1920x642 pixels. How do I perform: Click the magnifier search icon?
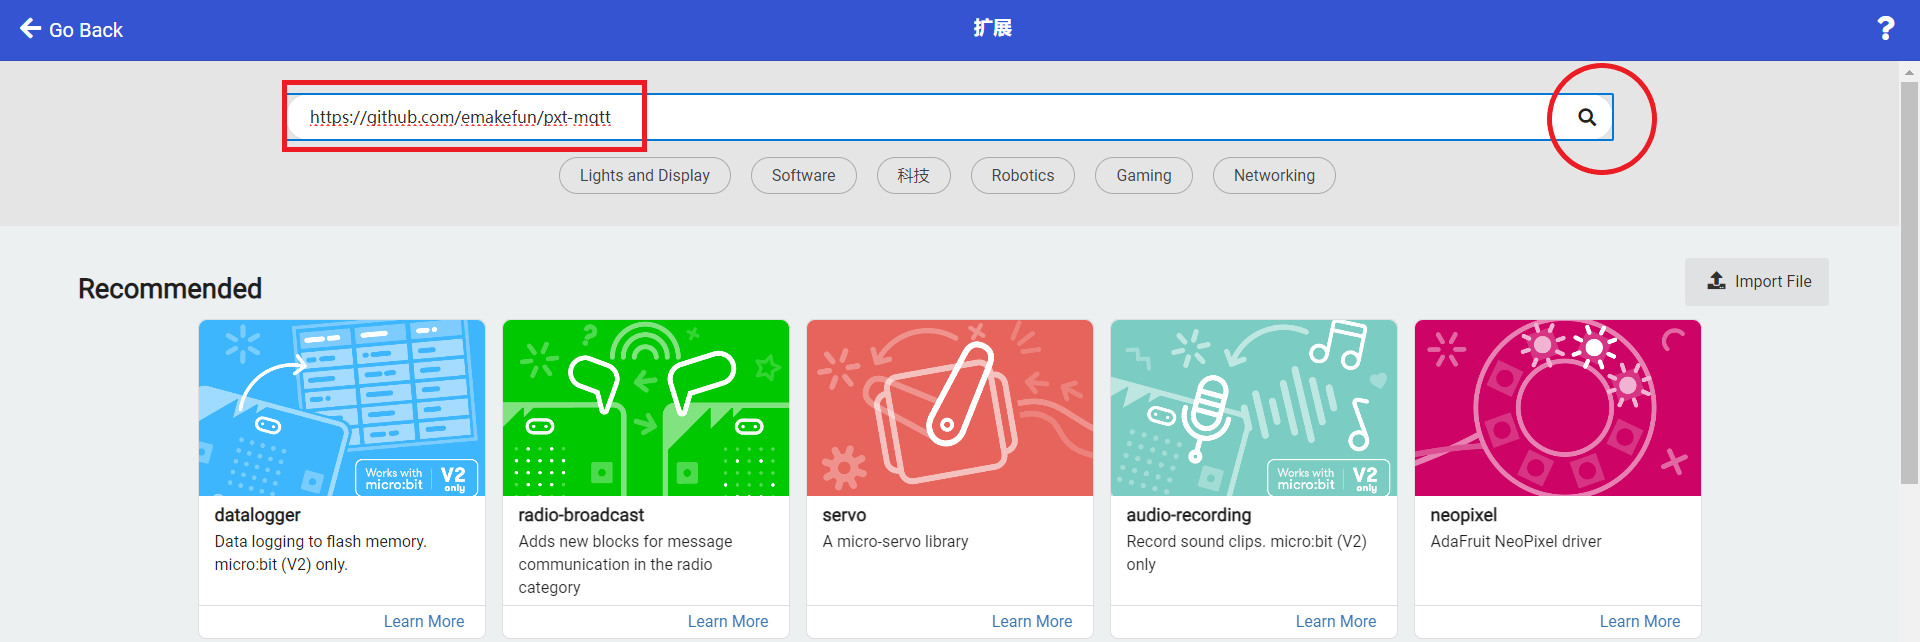1587,117
